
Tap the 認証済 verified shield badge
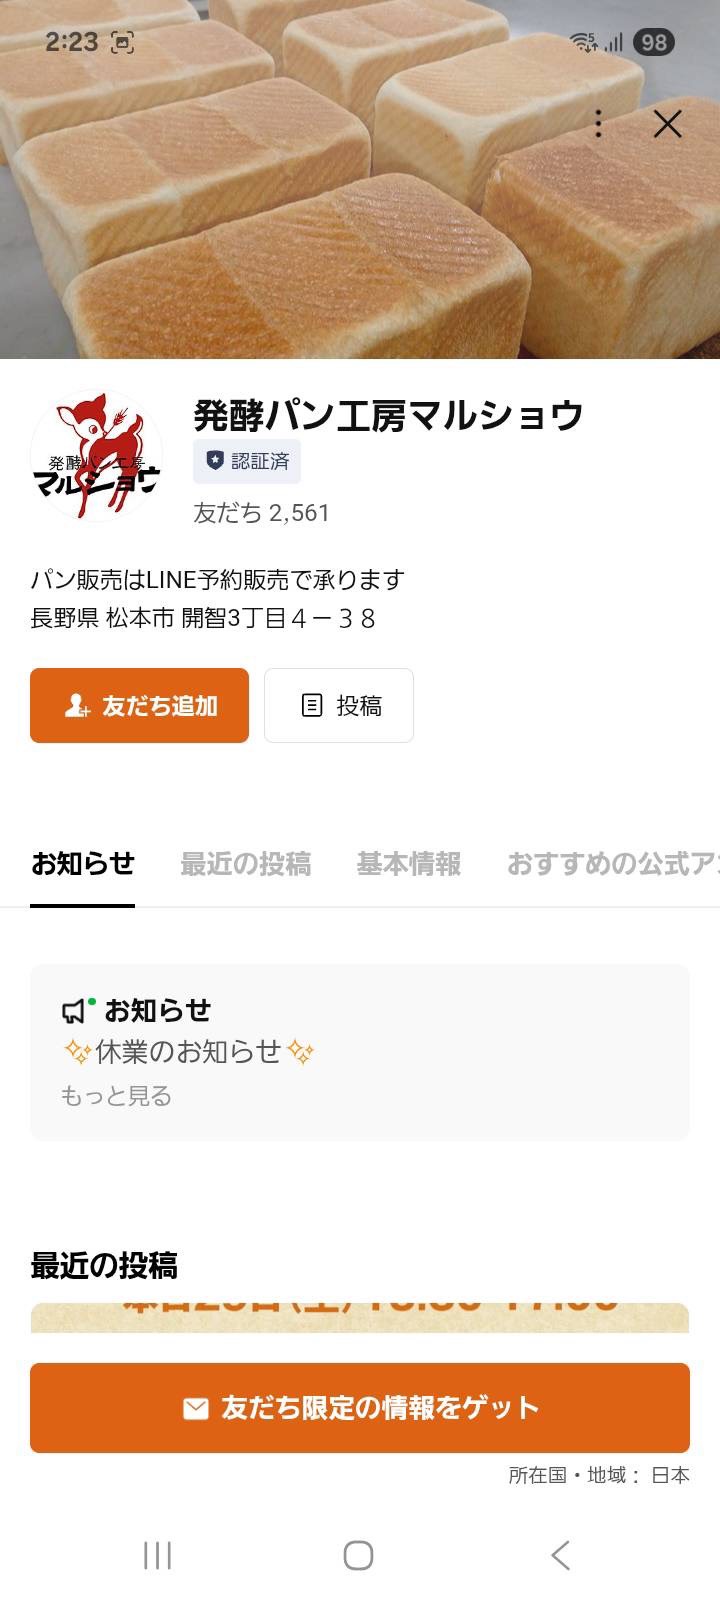(x=247, y=461)
